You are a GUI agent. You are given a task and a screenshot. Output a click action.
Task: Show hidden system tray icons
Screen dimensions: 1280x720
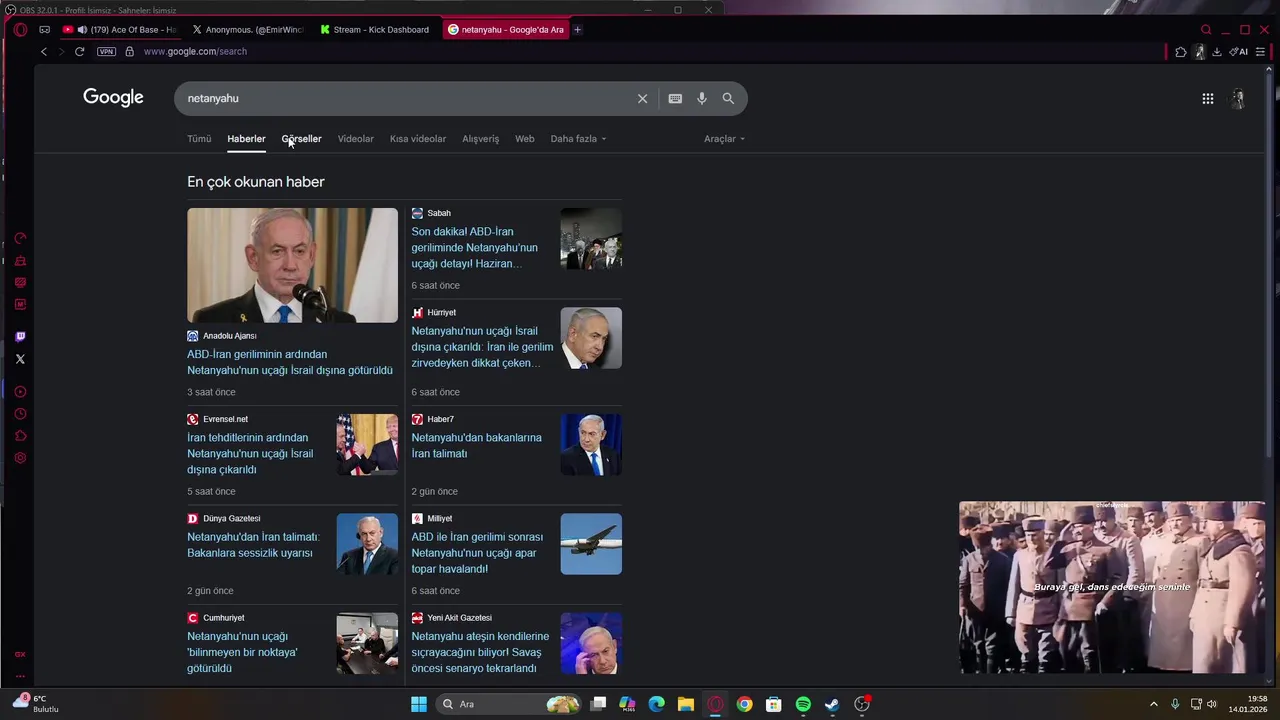point(1153,704)
